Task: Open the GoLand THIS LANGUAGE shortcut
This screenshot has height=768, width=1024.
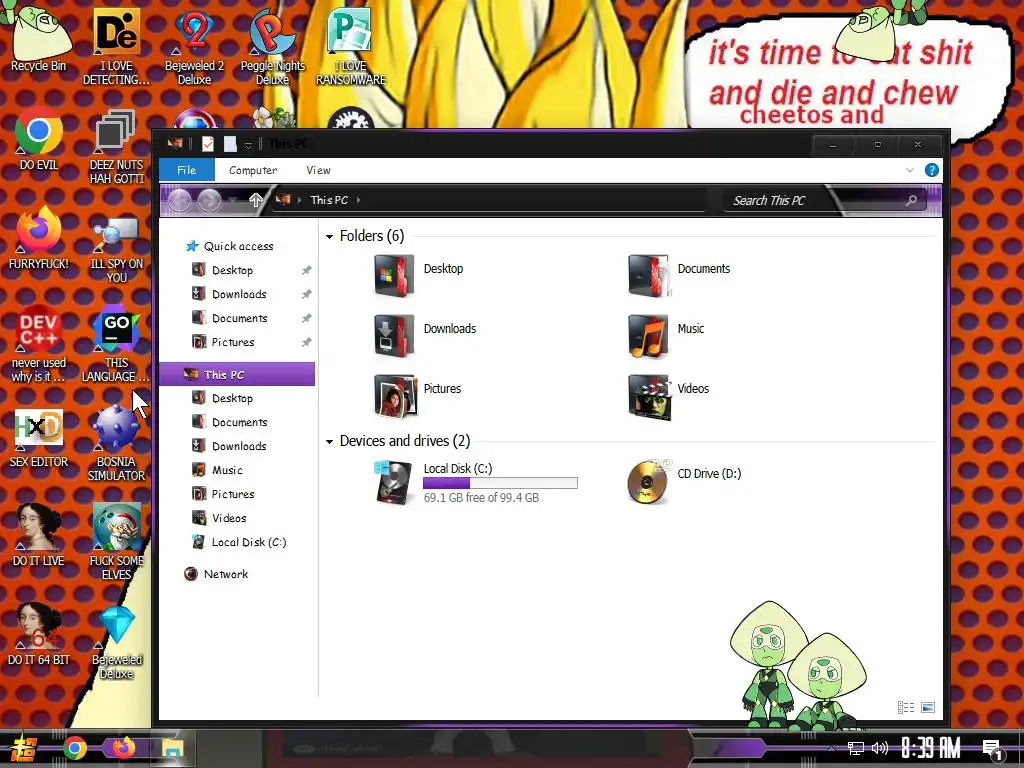Action: tap(116, 343)
